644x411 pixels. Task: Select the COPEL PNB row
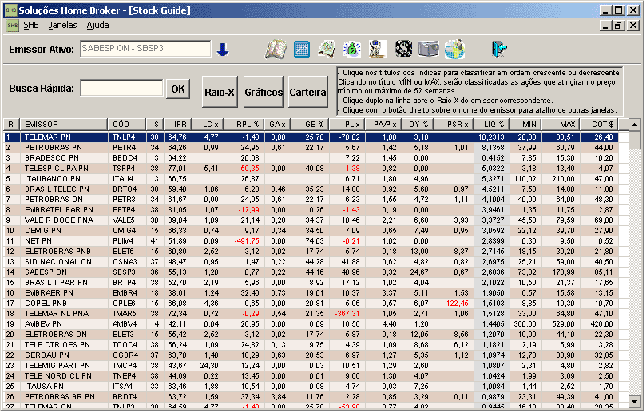(x=311, y=303)
